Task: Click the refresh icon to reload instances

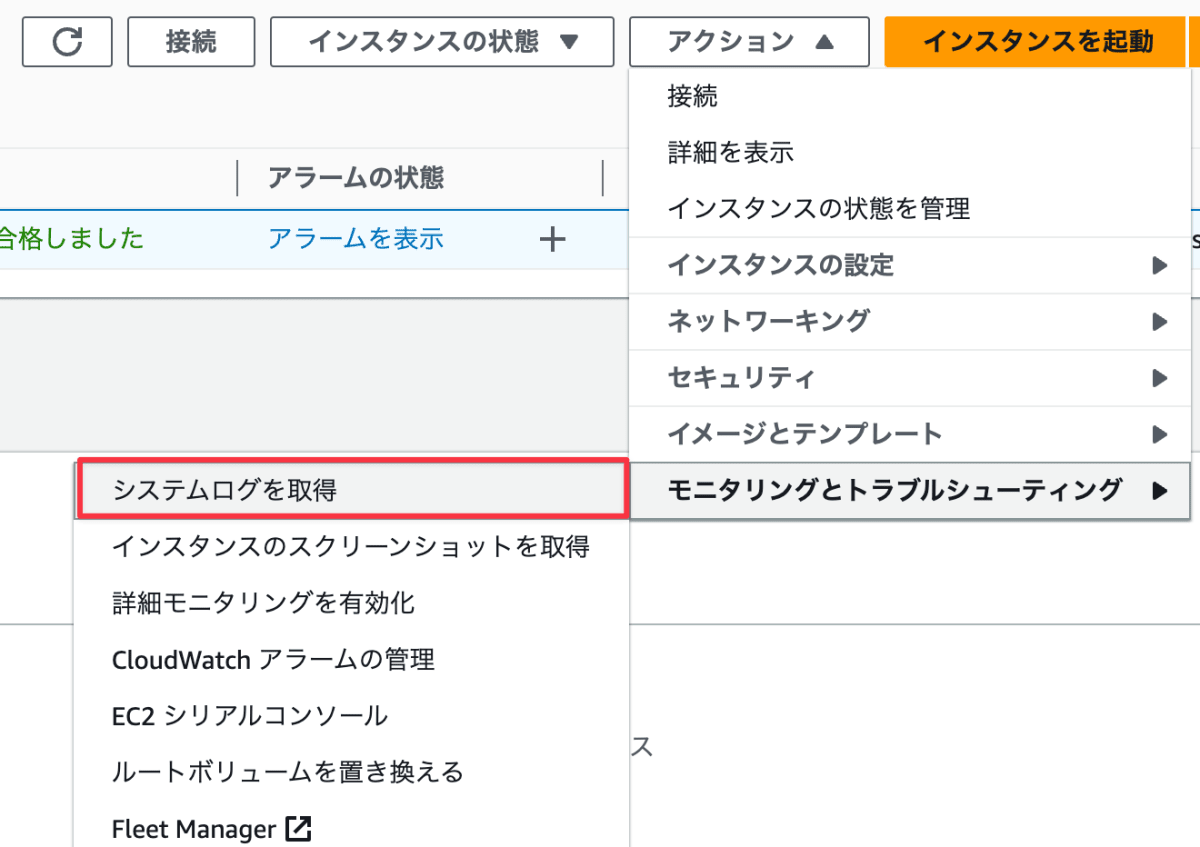Action: click(x=66, y=41)
